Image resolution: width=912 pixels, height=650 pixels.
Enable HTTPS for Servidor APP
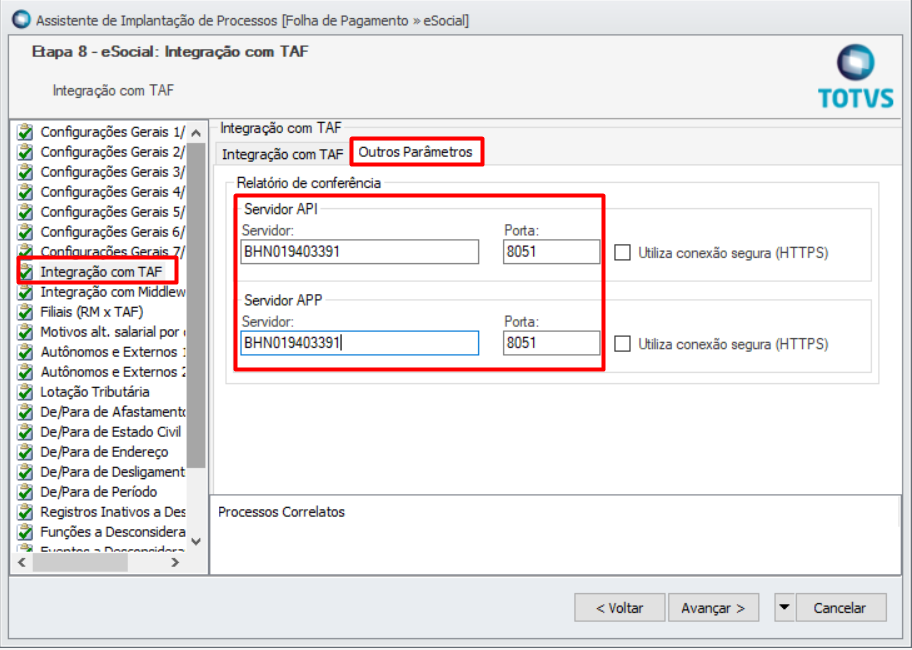pos(622,344)
